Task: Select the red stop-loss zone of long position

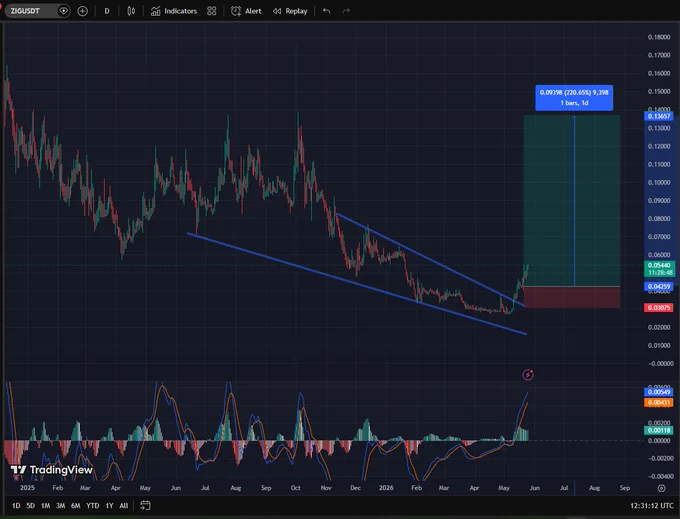Action: [572, 297]
